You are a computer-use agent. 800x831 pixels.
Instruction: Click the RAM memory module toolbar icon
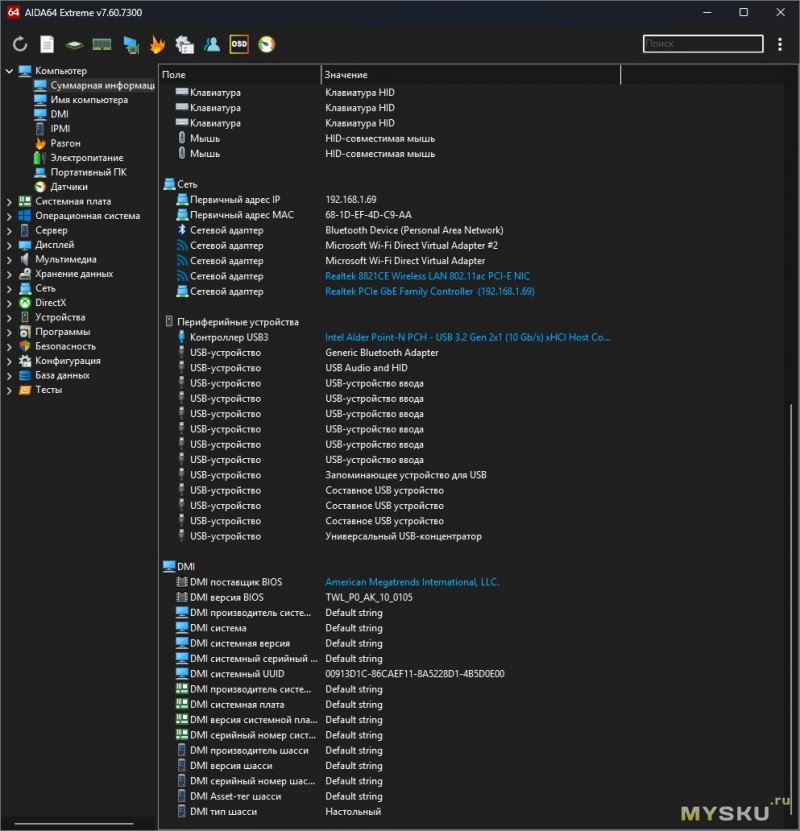(102, 45)
